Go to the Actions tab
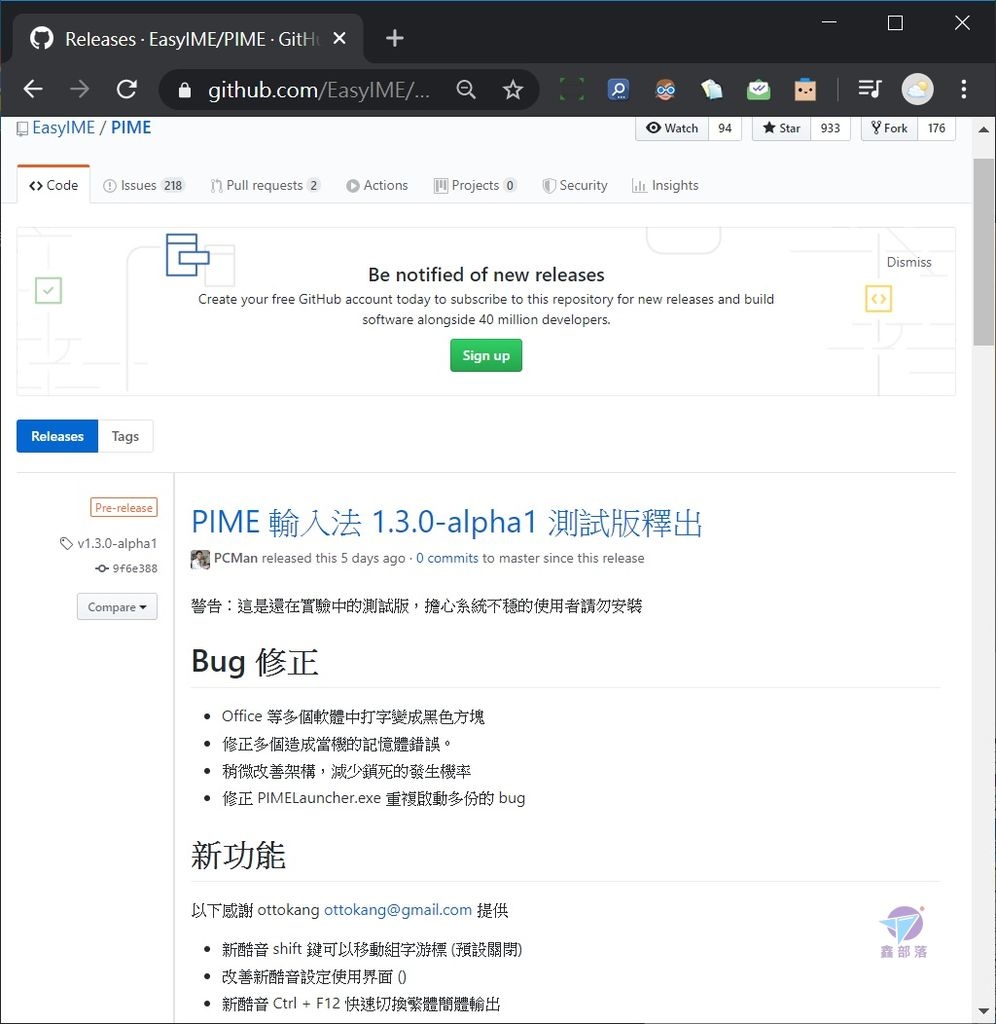 [x=377, y=185]
